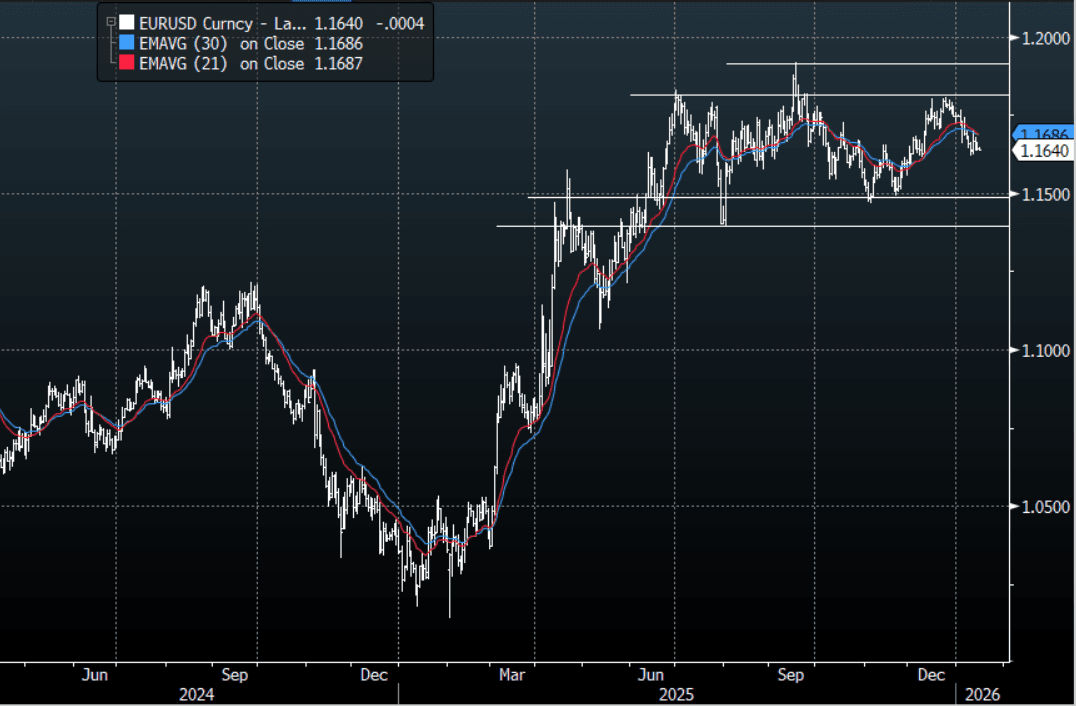This screenshot has height=706, width=1076.
Task: Click the 1.2000 label on price axis
Action: 1046,38
